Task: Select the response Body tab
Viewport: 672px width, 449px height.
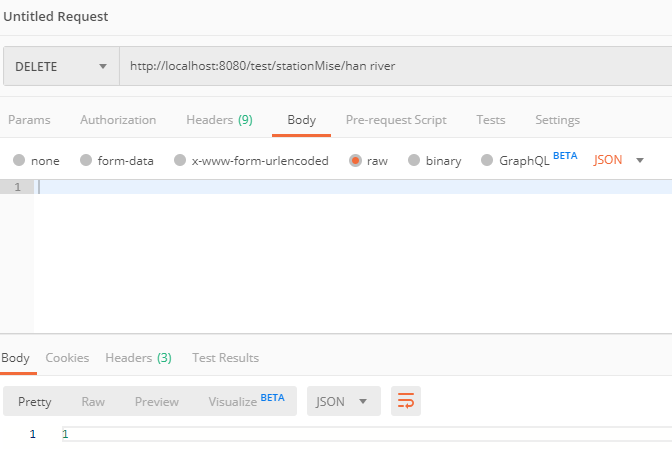Action: (x=15, y=358)
